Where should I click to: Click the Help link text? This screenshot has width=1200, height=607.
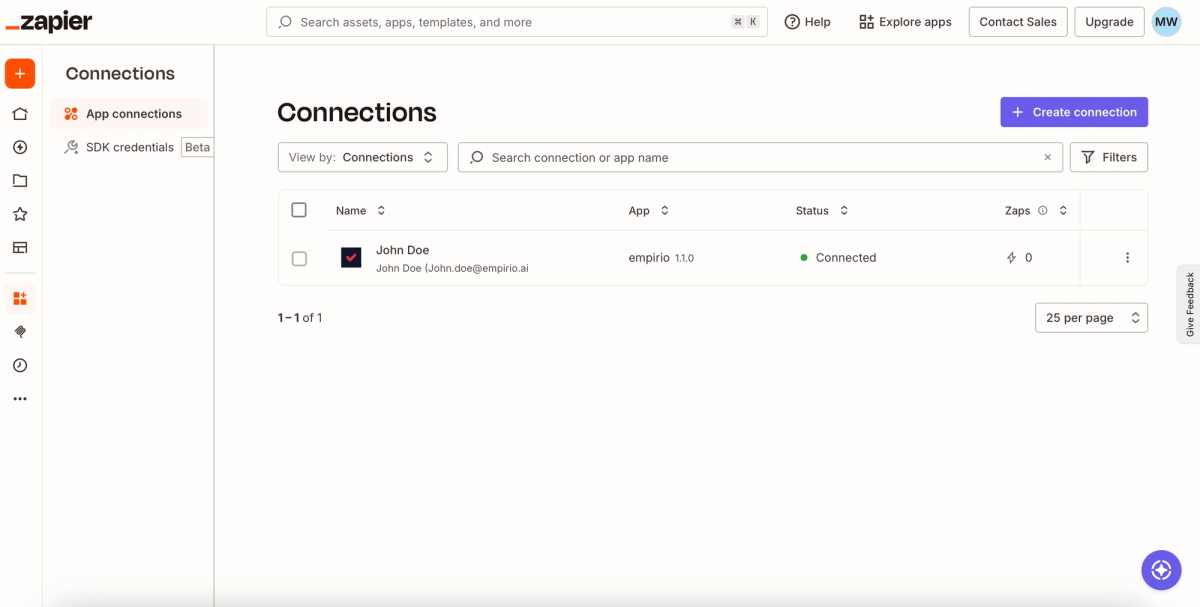(818, 22)
